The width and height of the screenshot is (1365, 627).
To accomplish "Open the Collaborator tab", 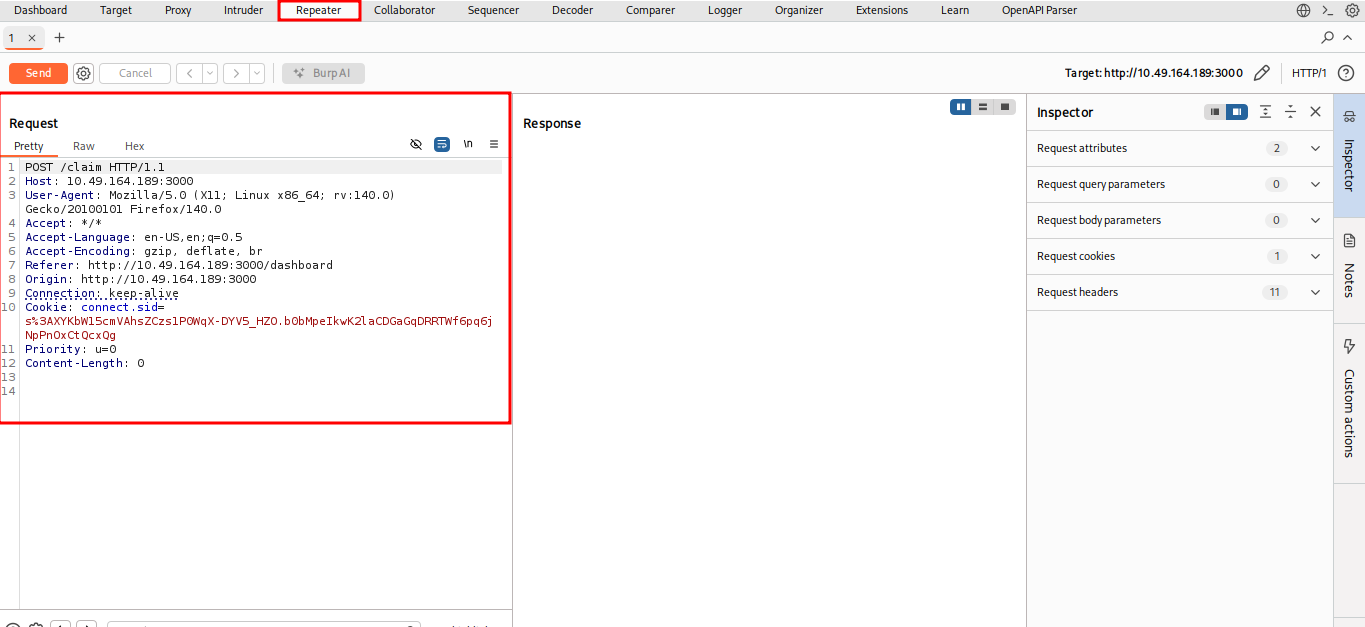I will coord(405,10).
